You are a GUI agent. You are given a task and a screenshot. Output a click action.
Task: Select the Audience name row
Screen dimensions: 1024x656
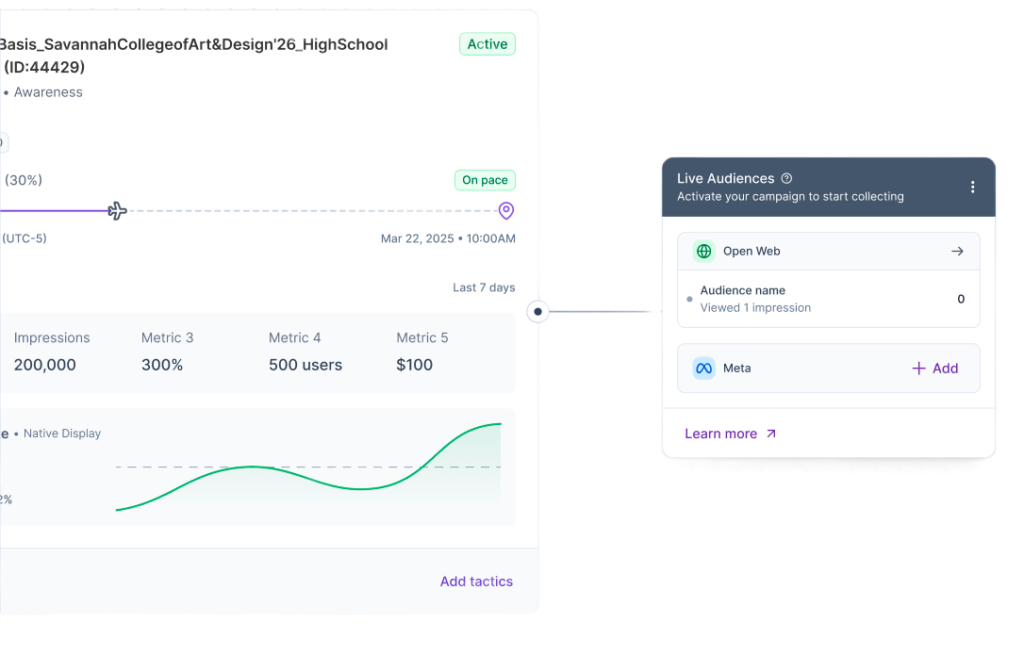click(828, 299)
